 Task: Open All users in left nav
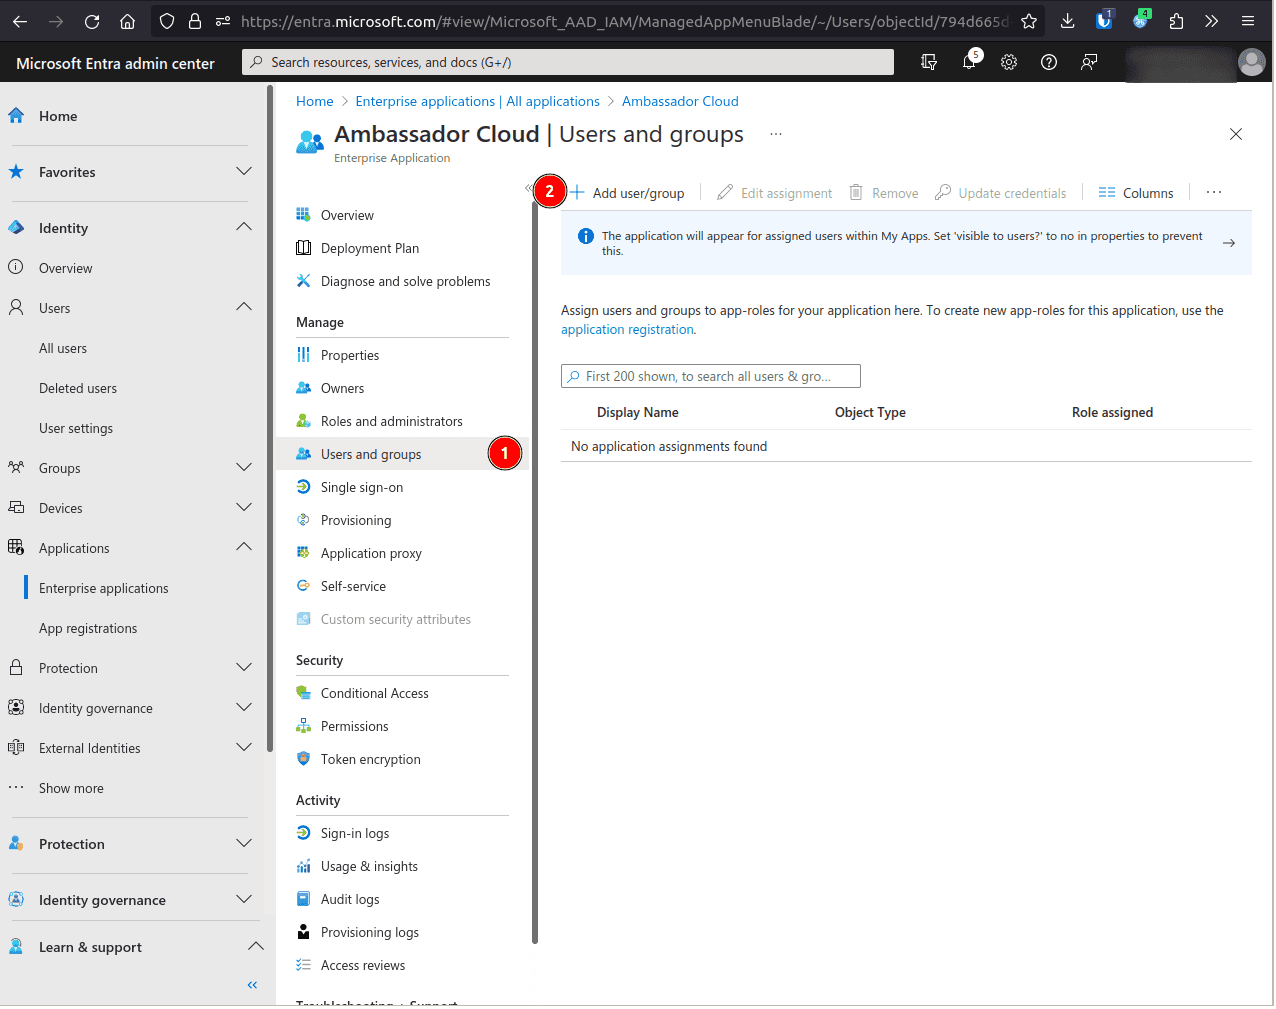tap(63, 348)
